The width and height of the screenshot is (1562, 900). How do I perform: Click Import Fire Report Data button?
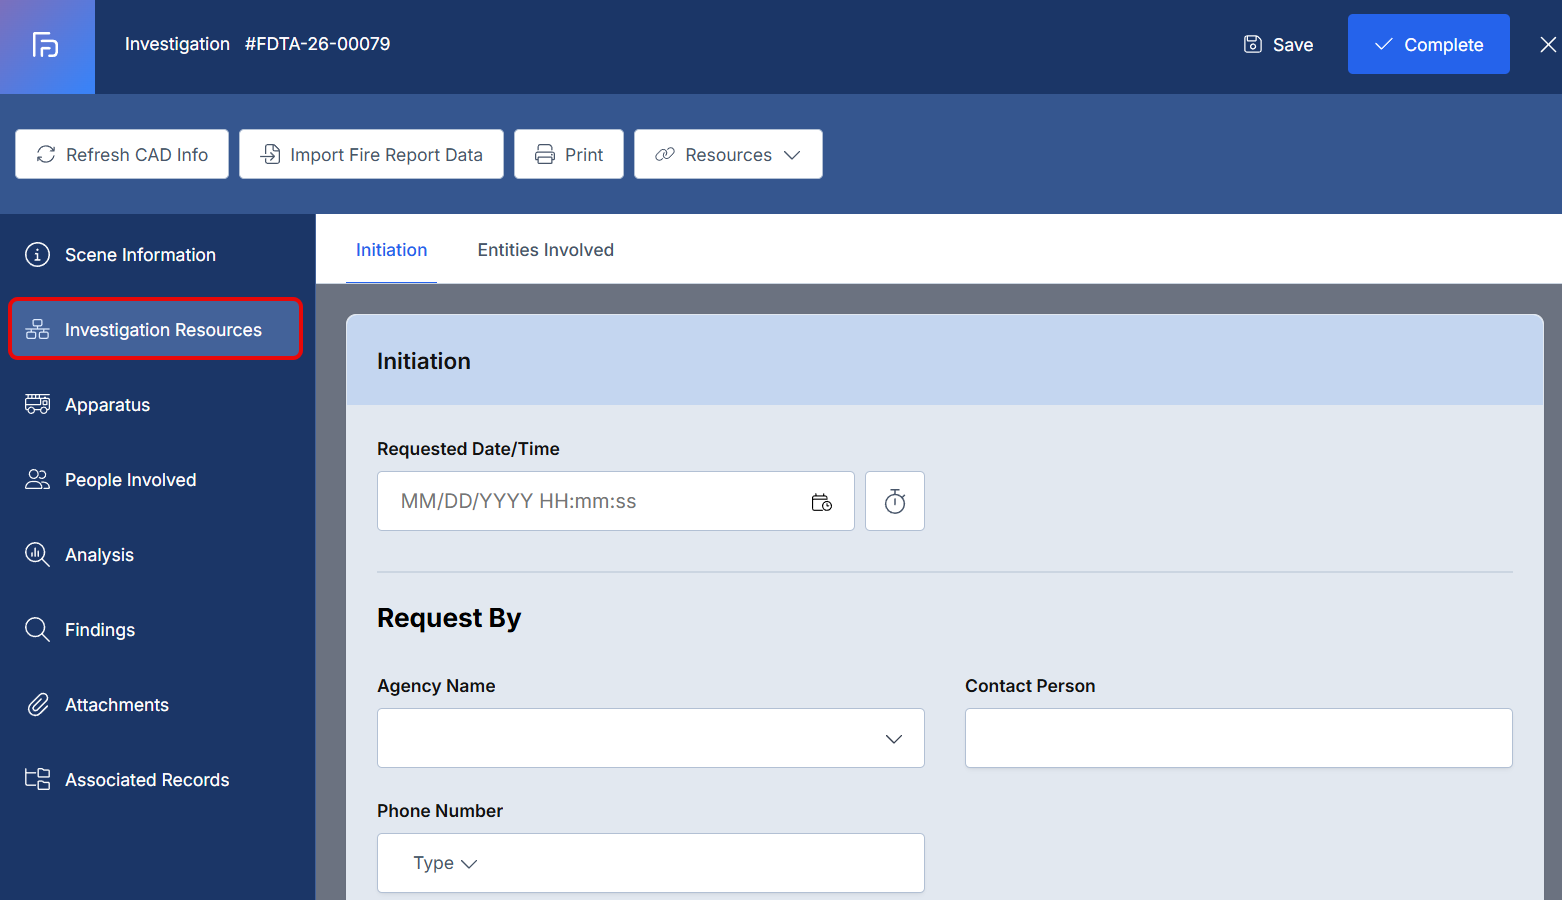[x=371, y=154]
